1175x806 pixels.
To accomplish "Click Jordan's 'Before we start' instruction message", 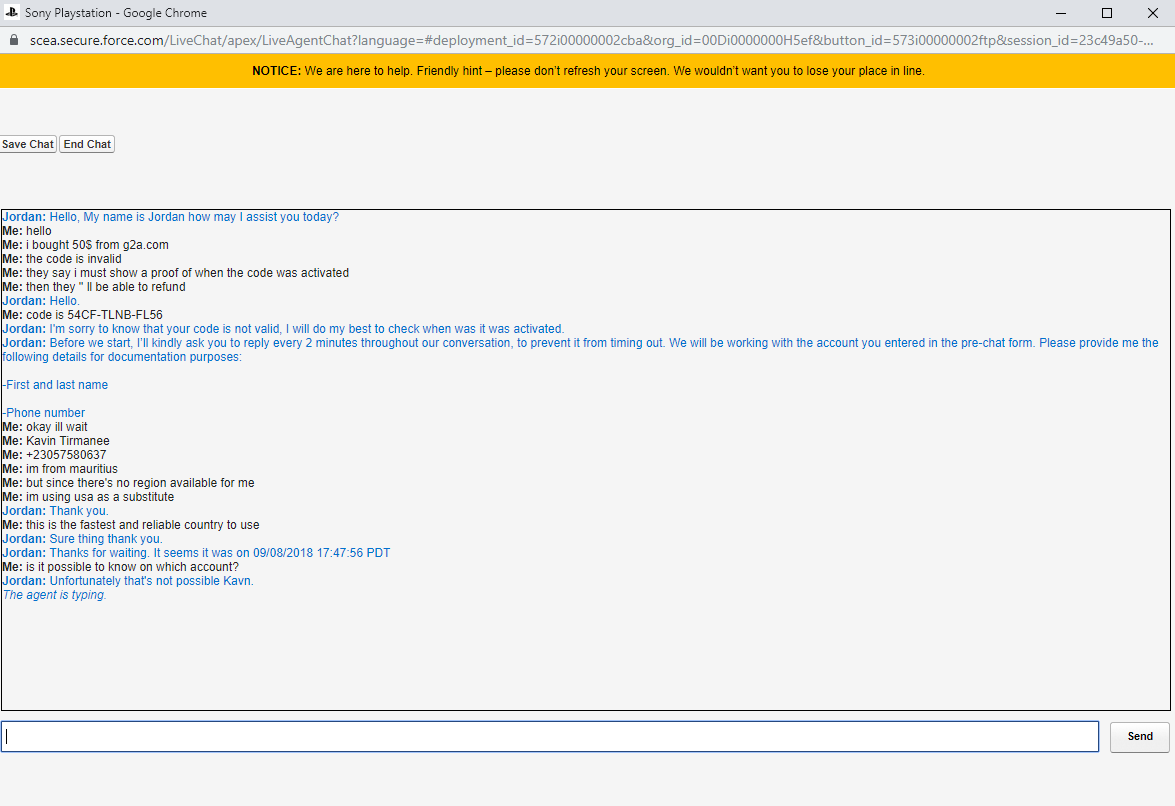I will tap(580, 350).
